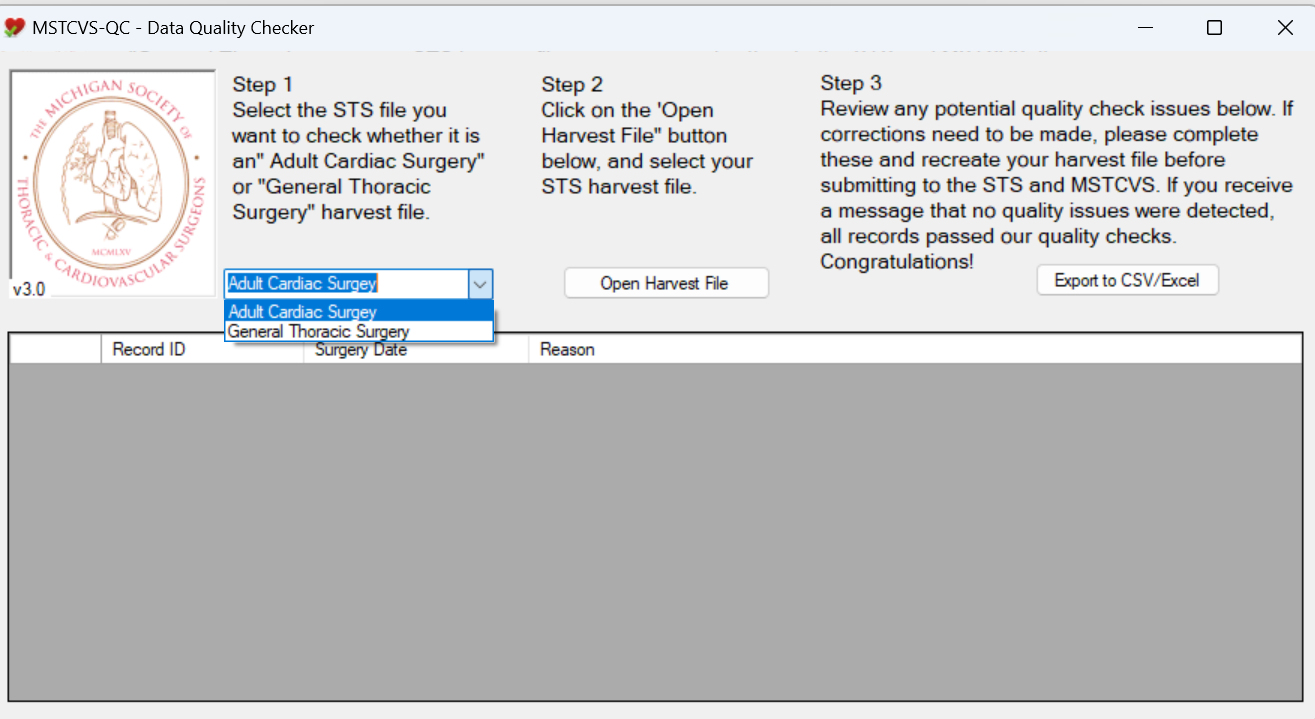Click the highlighted combo box text field
Viewport: 1315px width, 719px height.
[x=345, y=284]
